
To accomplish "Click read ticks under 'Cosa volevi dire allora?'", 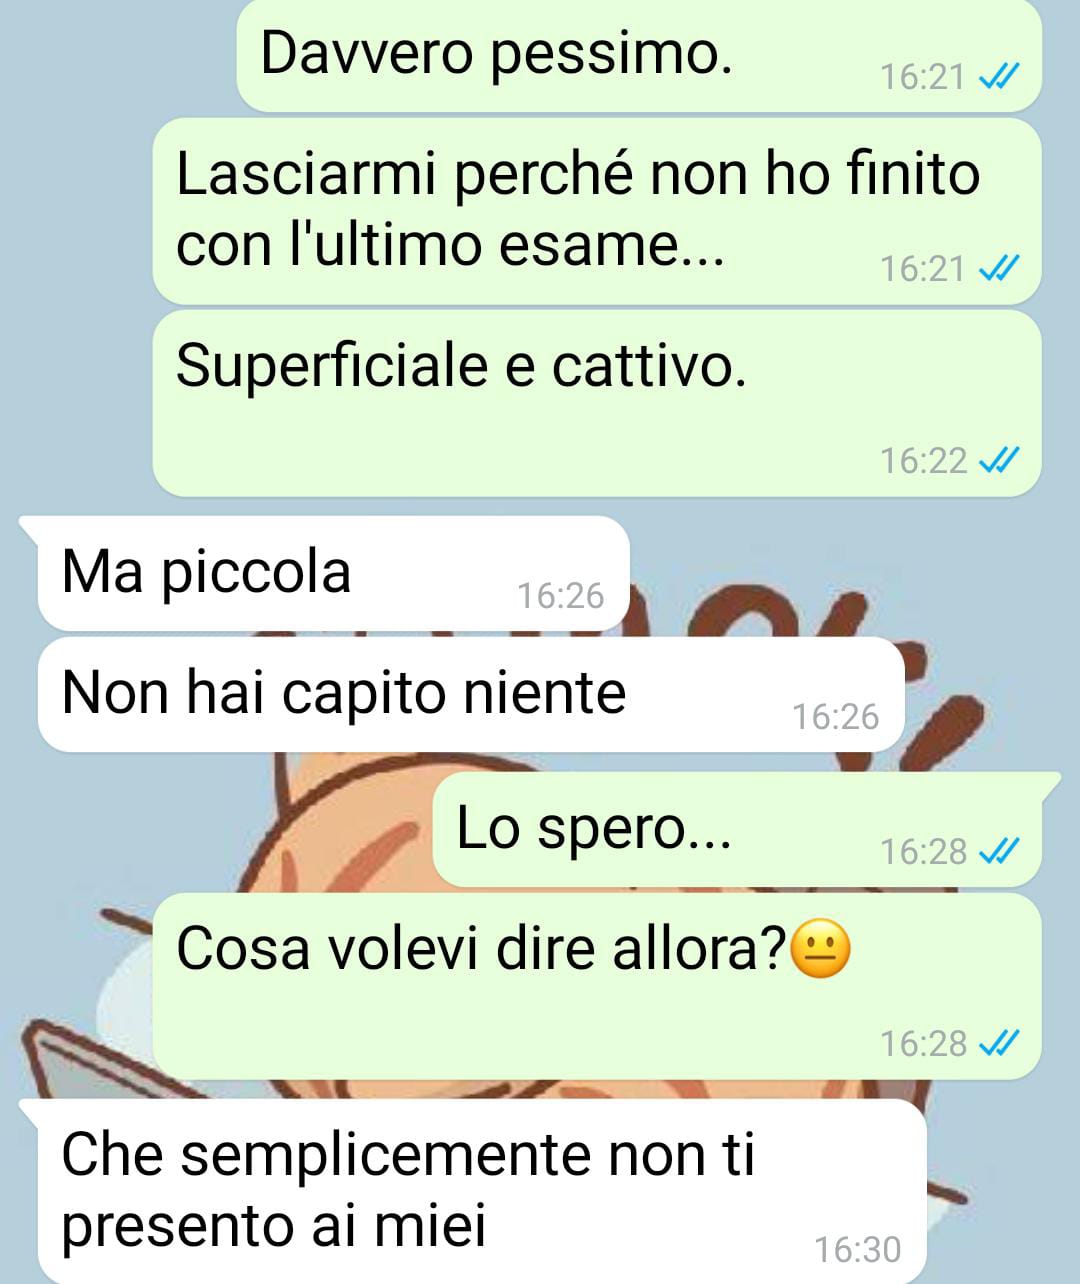I will click(998, 1044).
